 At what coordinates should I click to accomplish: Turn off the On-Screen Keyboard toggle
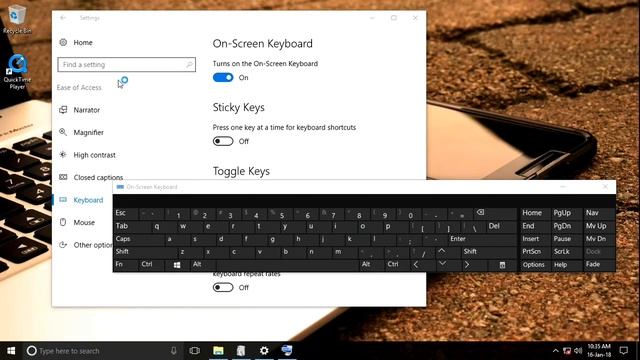point(223,78)
